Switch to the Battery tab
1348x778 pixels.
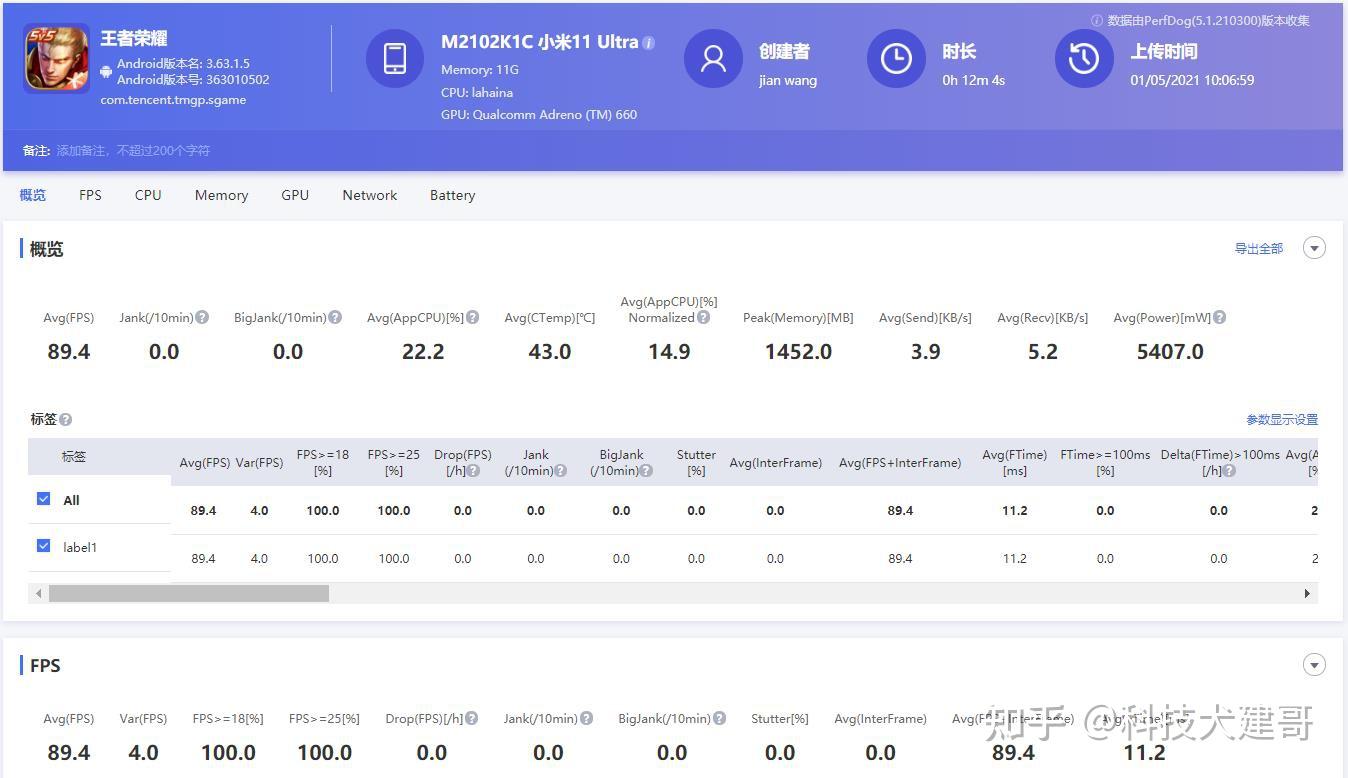tap(452, 195)
